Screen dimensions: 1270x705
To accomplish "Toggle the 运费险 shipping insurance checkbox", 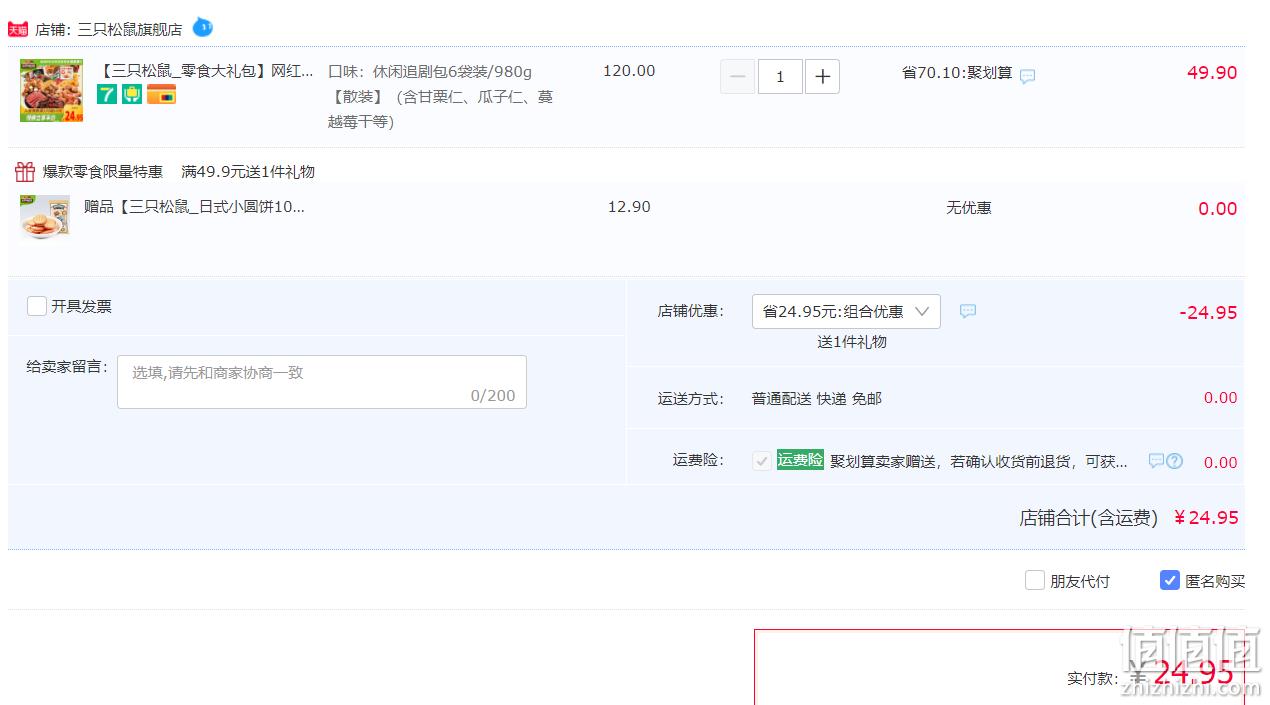I will pyautogui.click(x=762, y=461).
